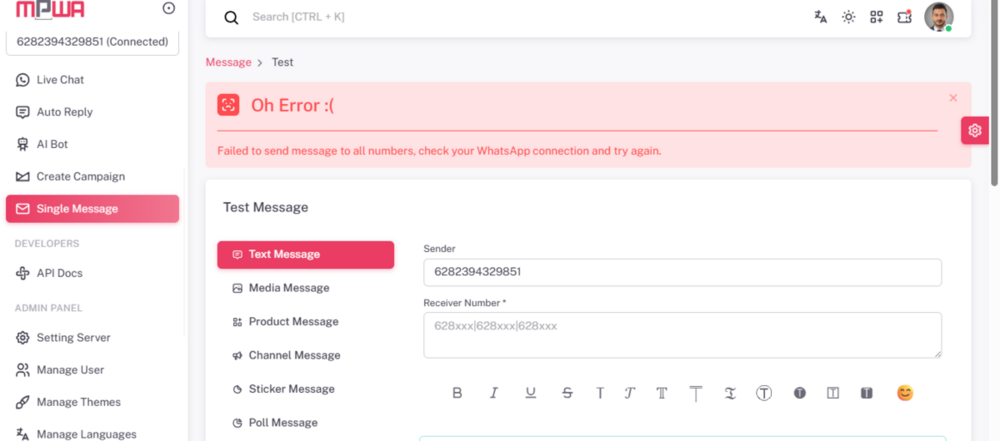Open the language translation icon in header
The width and height of the screenshot is (1000, 441).
coord(821,17)
